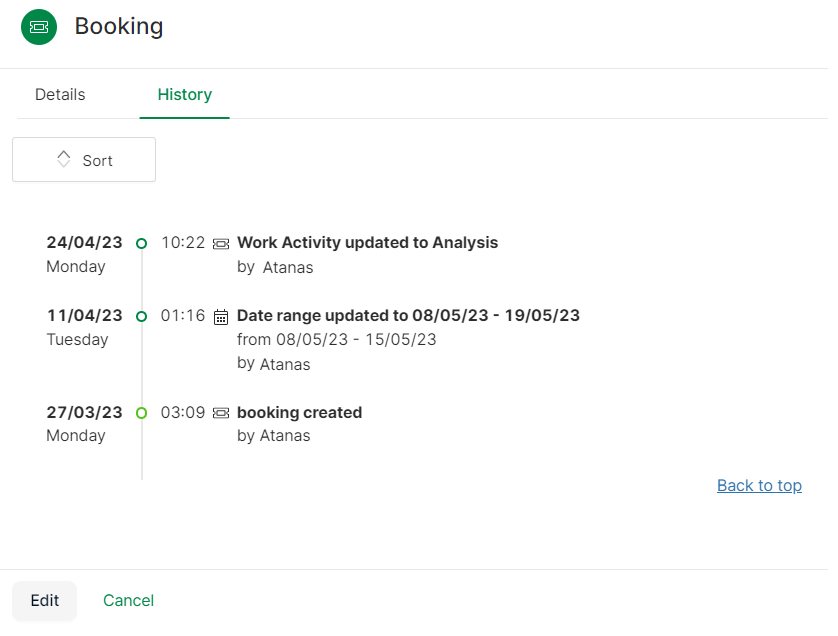Click the timeline marker for the 11/04/23 entry

point(141,316)
